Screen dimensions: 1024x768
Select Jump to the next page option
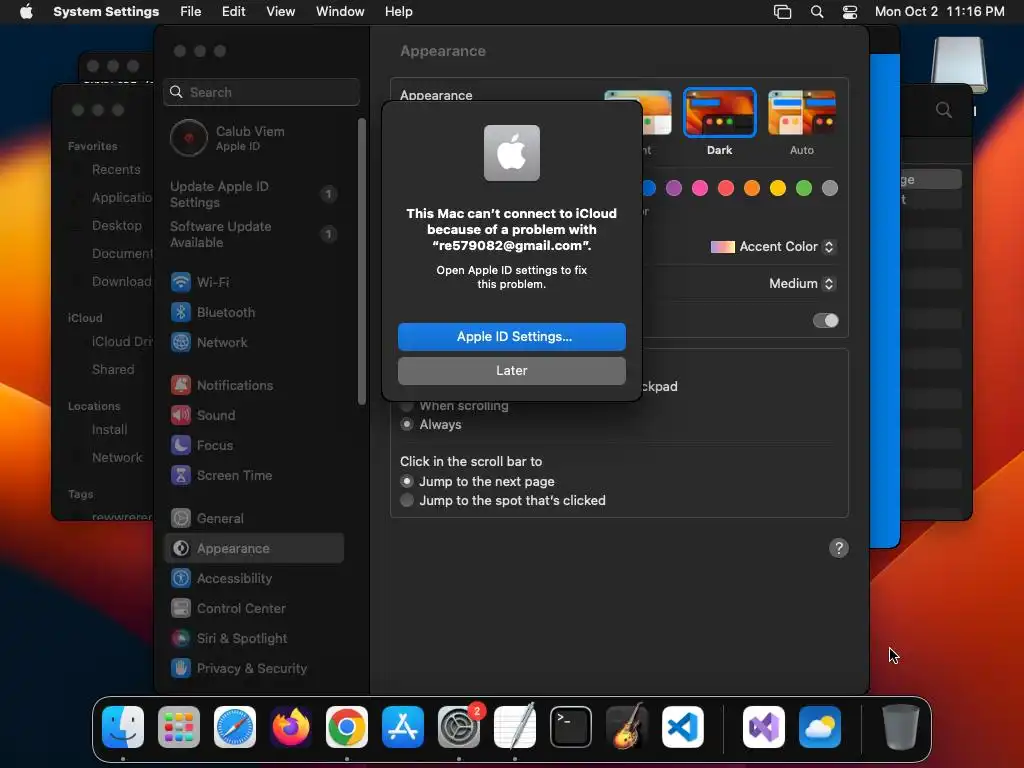point(407,481)
